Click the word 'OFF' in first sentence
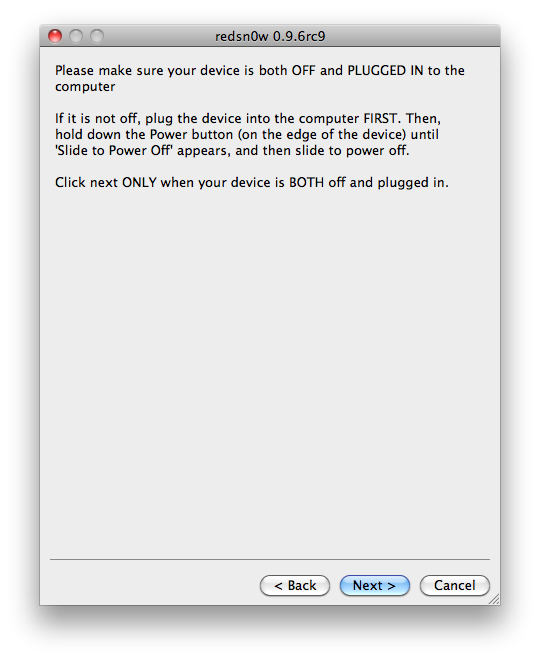Image resolution: width=540 pixels, height=660 pixels. point(303,70)
